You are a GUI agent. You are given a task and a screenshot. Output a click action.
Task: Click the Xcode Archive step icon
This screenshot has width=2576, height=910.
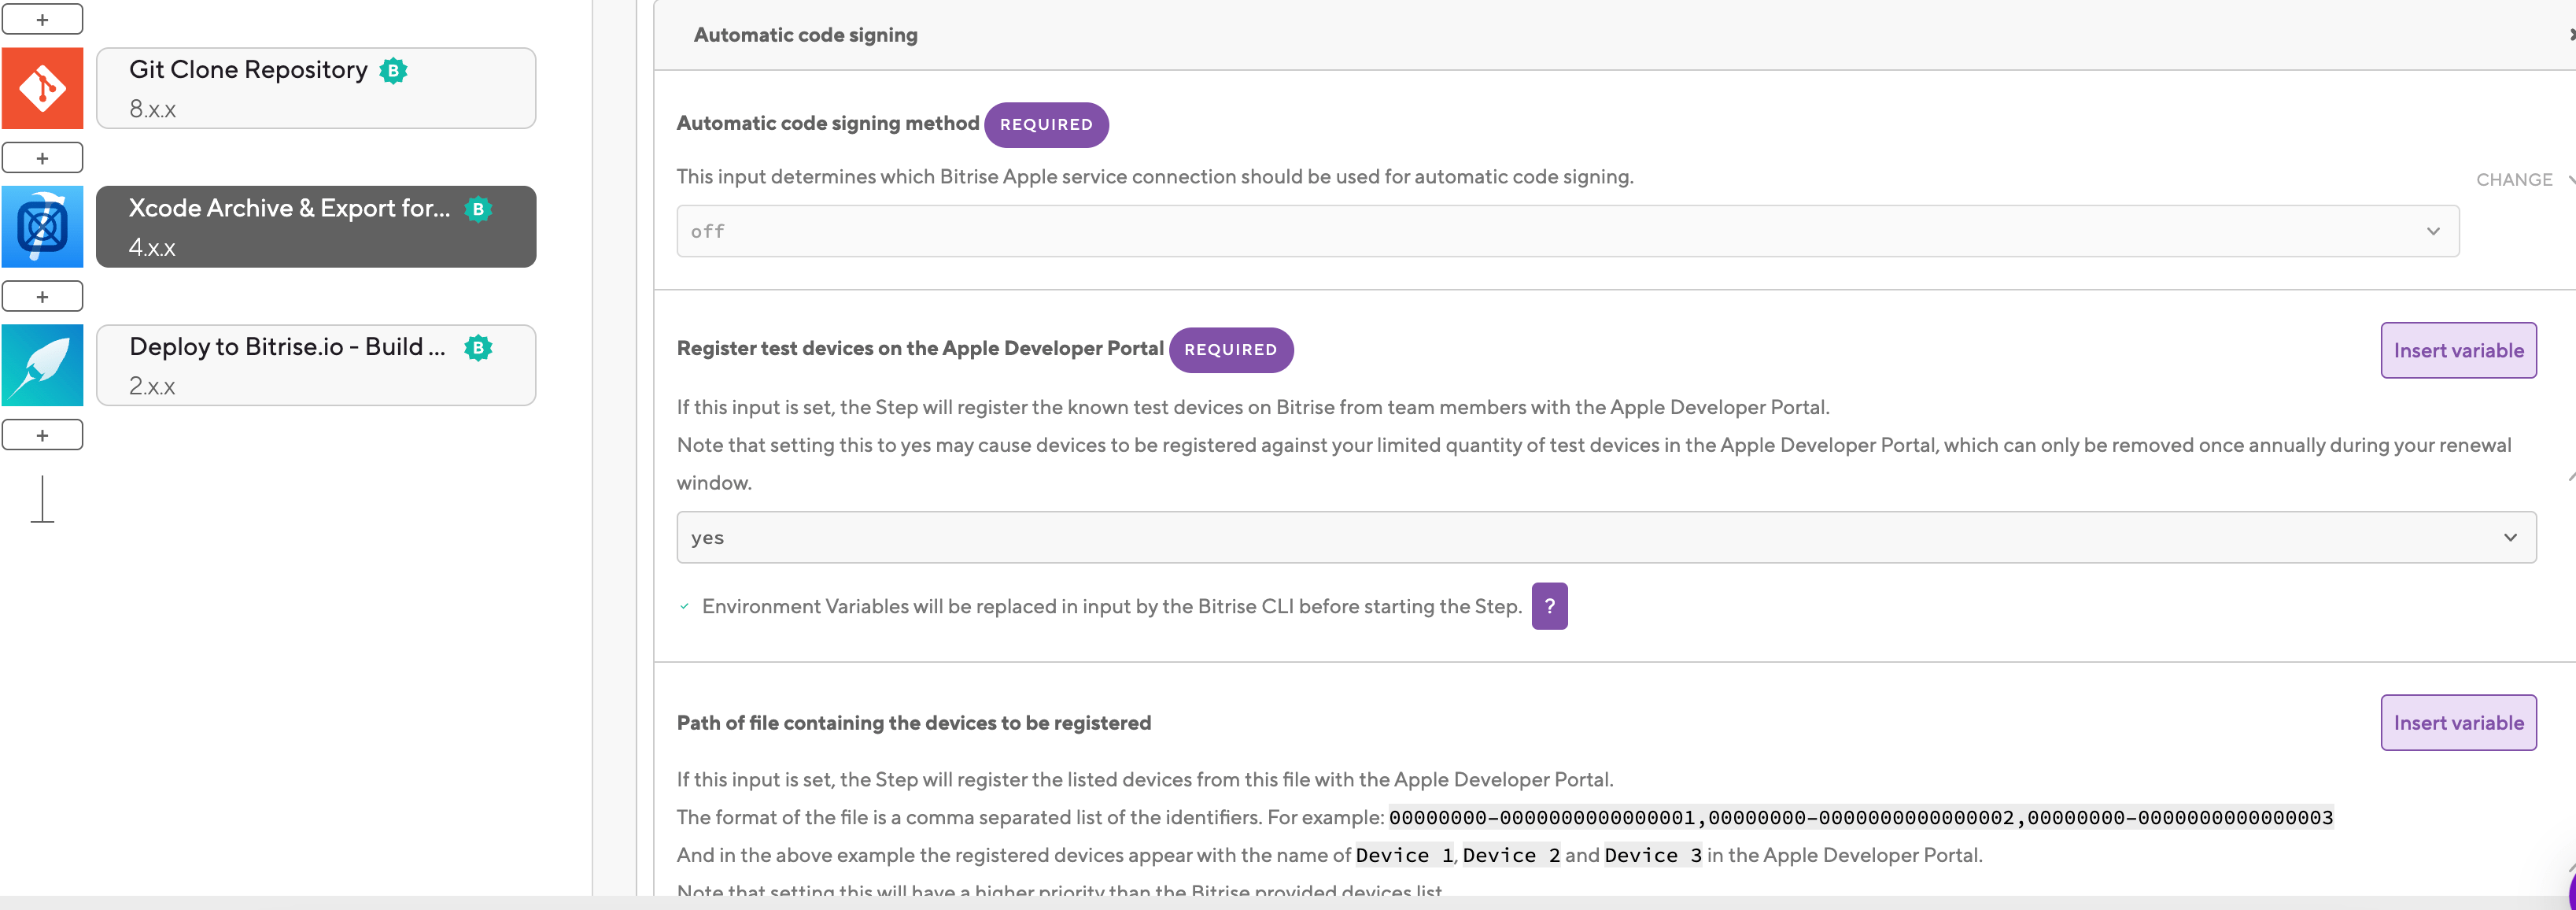pos(42,227)
